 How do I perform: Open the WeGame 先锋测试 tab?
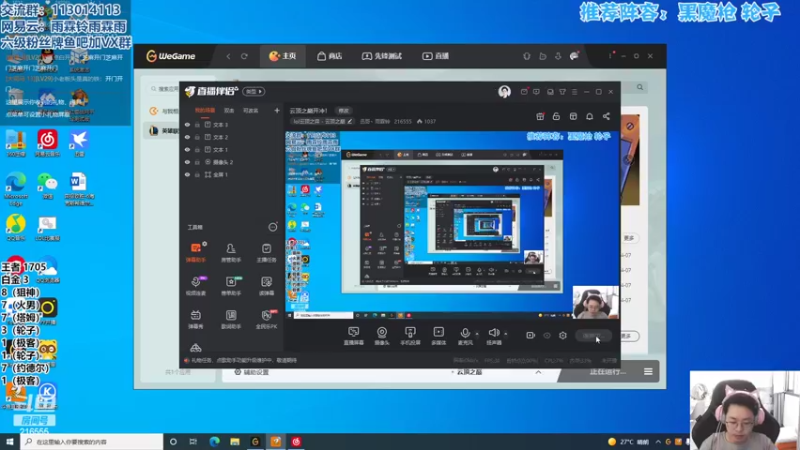click(x=382, y=56)
